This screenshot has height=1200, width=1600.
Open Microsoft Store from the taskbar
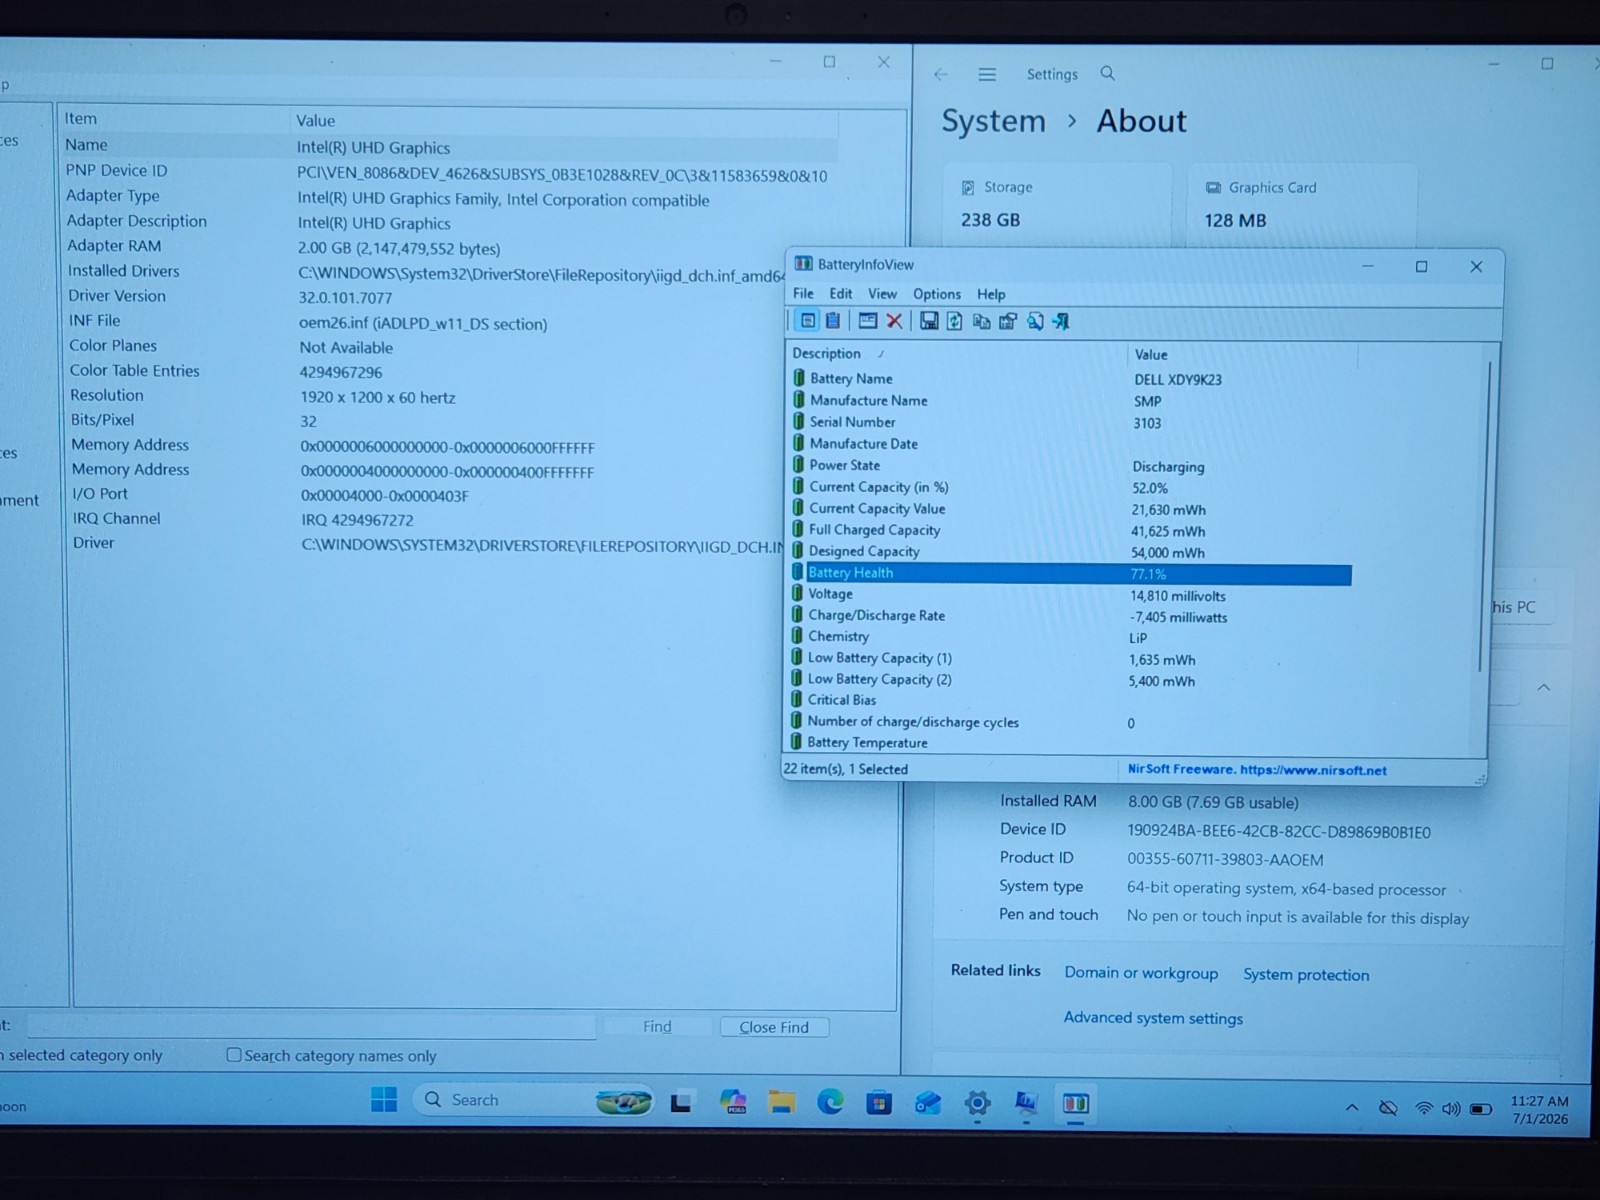pyautogui.click(x=879, y=1103)
